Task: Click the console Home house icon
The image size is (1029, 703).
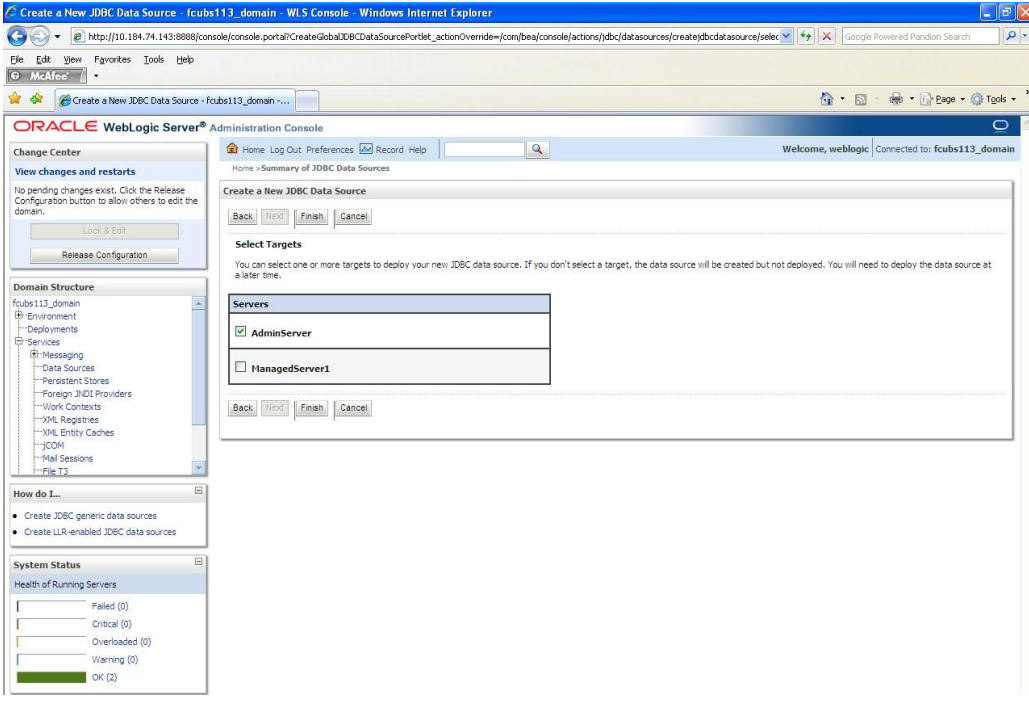Action: pyautogui.click(x=232, y=149)
